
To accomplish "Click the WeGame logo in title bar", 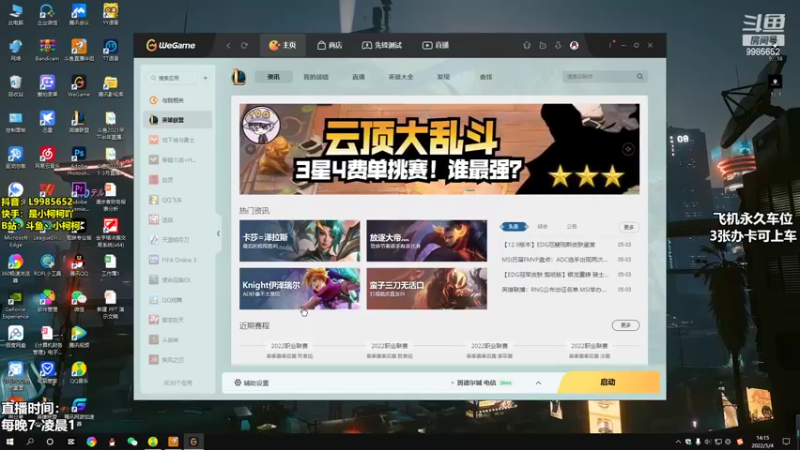I will click(x=170, y=45).
